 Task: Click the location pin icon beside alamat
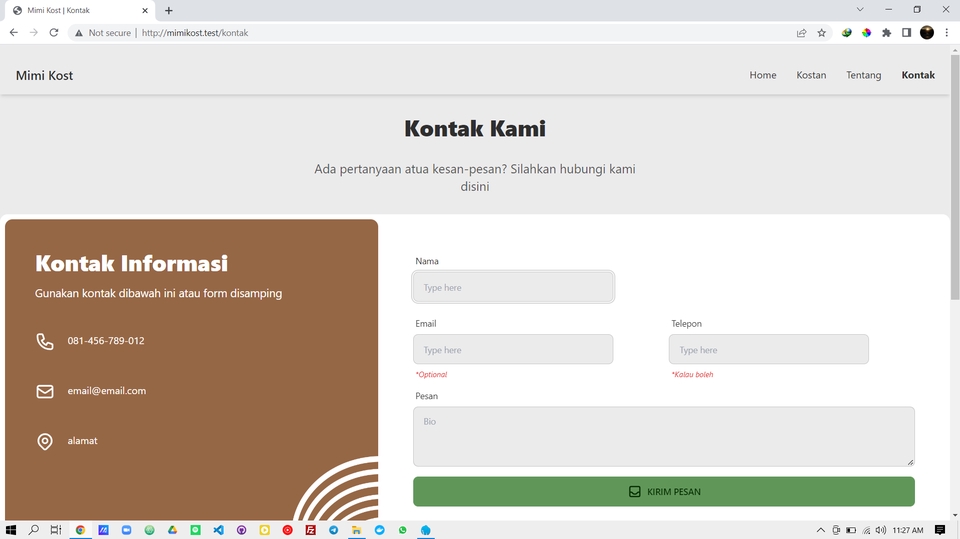click(x=45, y=442)
